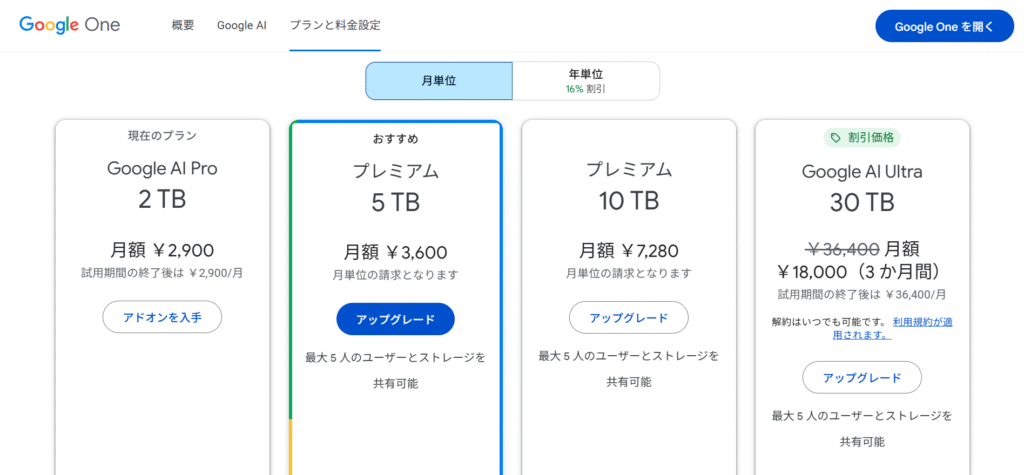
Task: Upgrade to the Google AI Ultra plan
Action: tap(861, 377)
